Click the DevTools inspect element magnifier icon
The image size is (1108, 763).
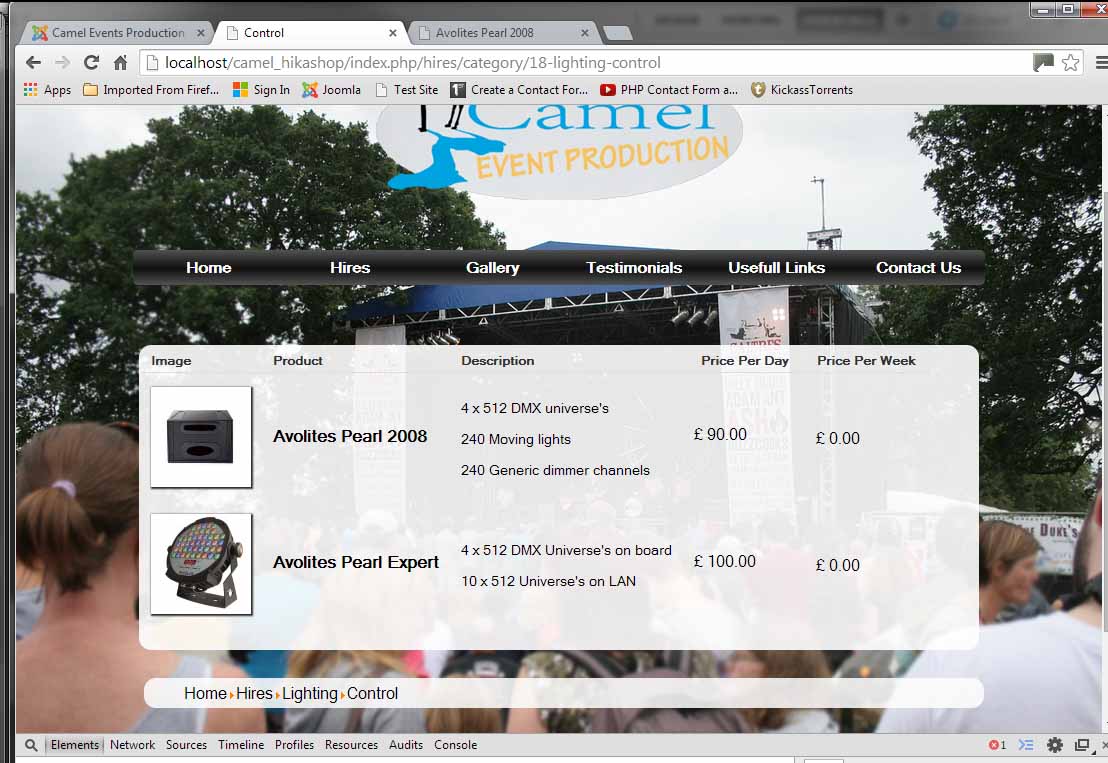point(31,745)
